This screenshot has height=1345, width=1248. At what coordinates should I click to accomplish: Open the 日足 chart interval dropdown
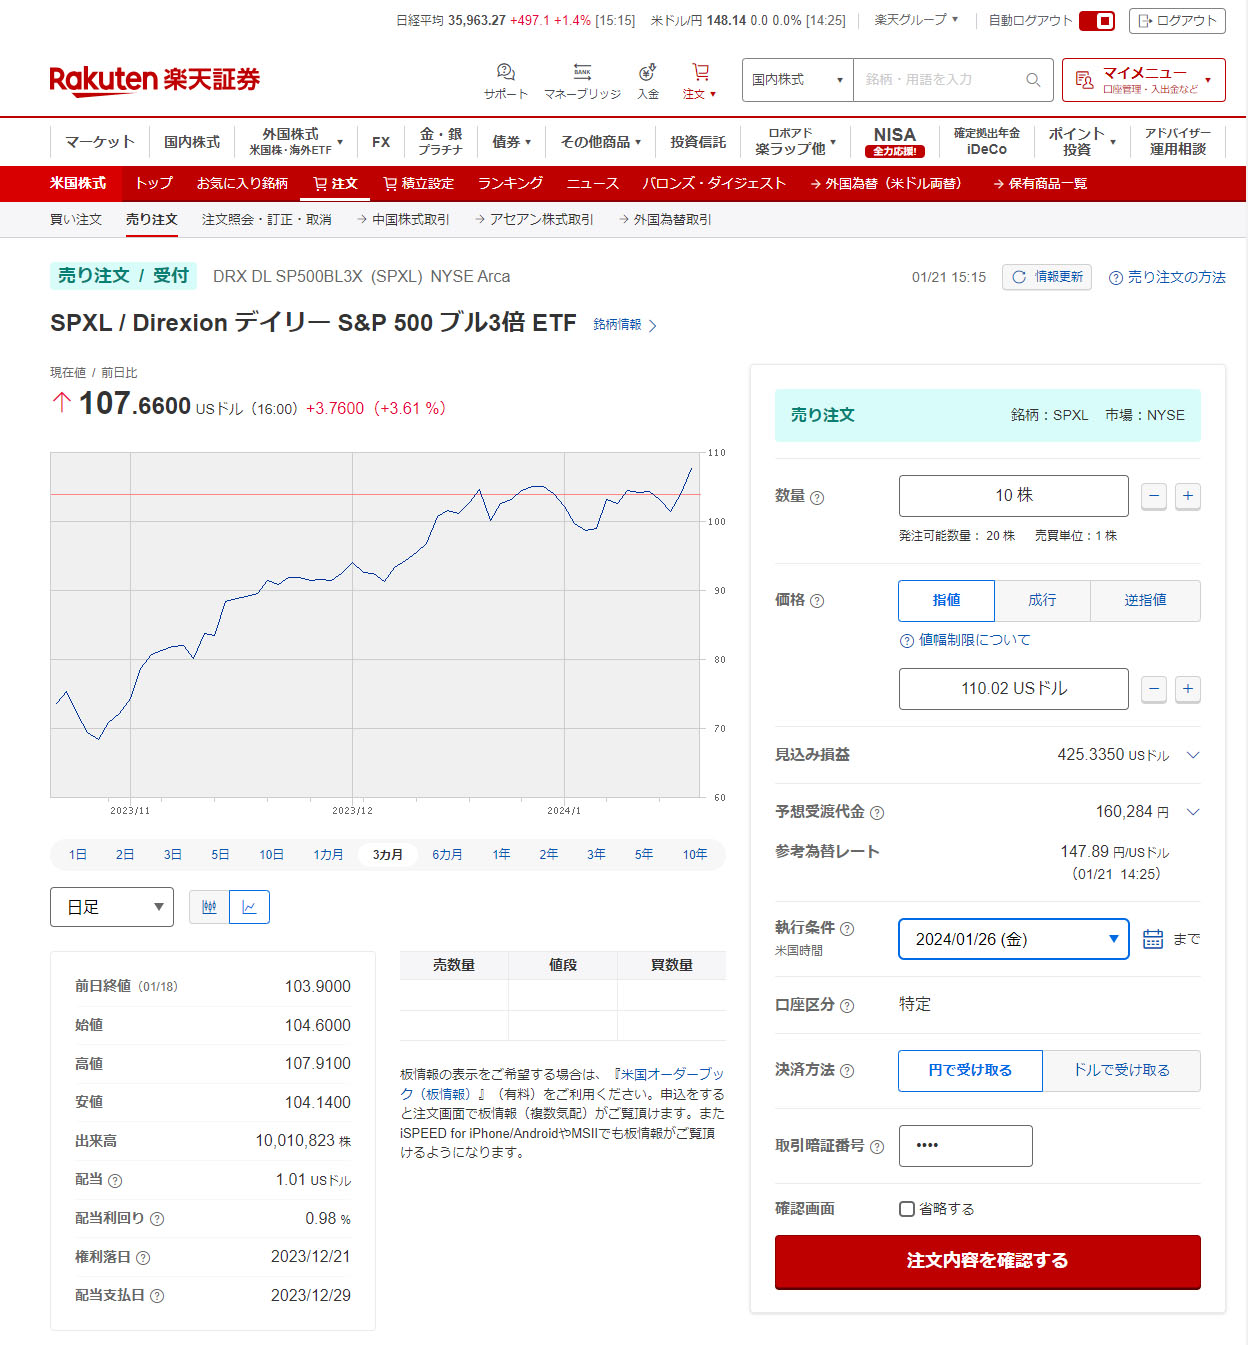112,907
